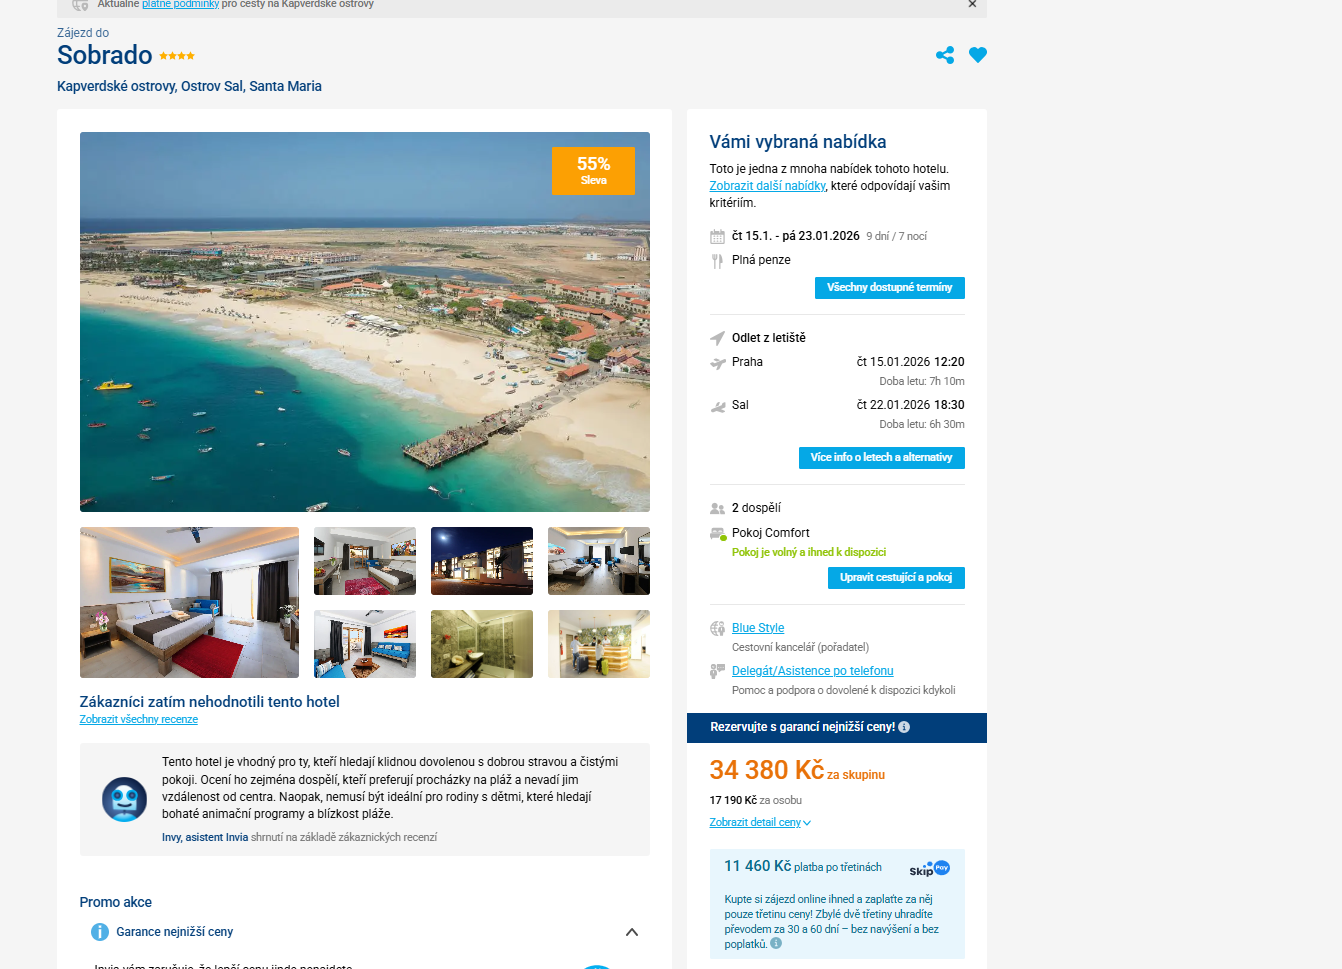Add hotel to favorites with heart icon
Image resolution: width=1342 pixels, height=969 pixels.
(x=978, y=55)
